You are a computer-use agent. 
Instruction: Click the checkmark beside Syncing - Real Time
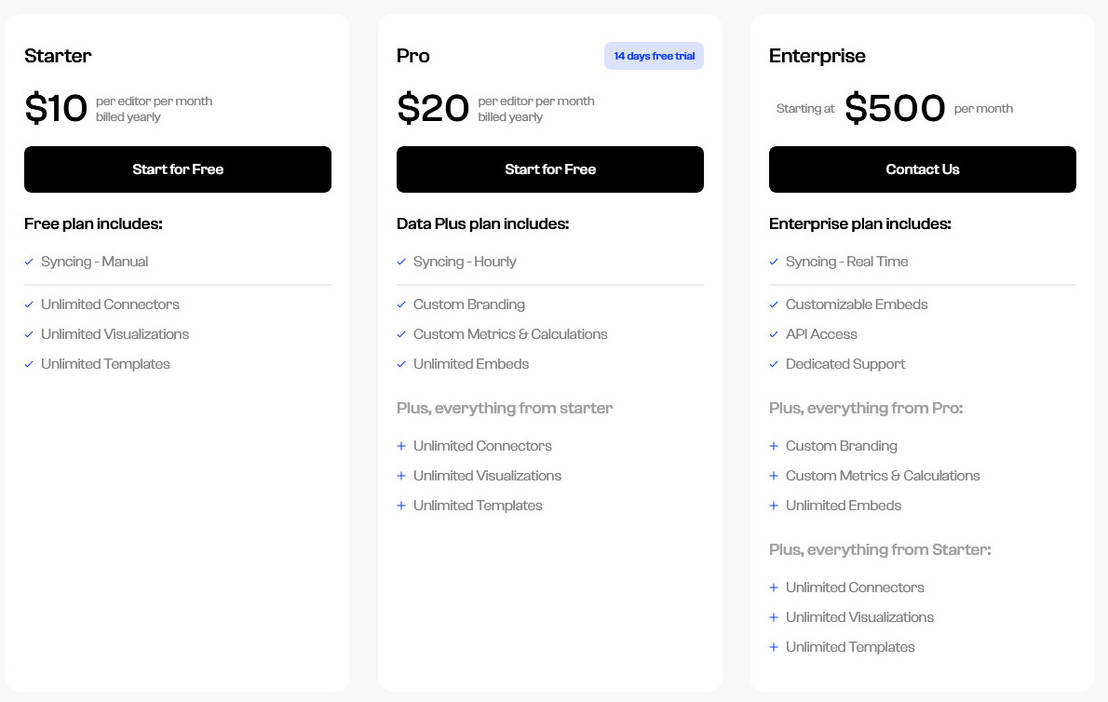[773, 261]
